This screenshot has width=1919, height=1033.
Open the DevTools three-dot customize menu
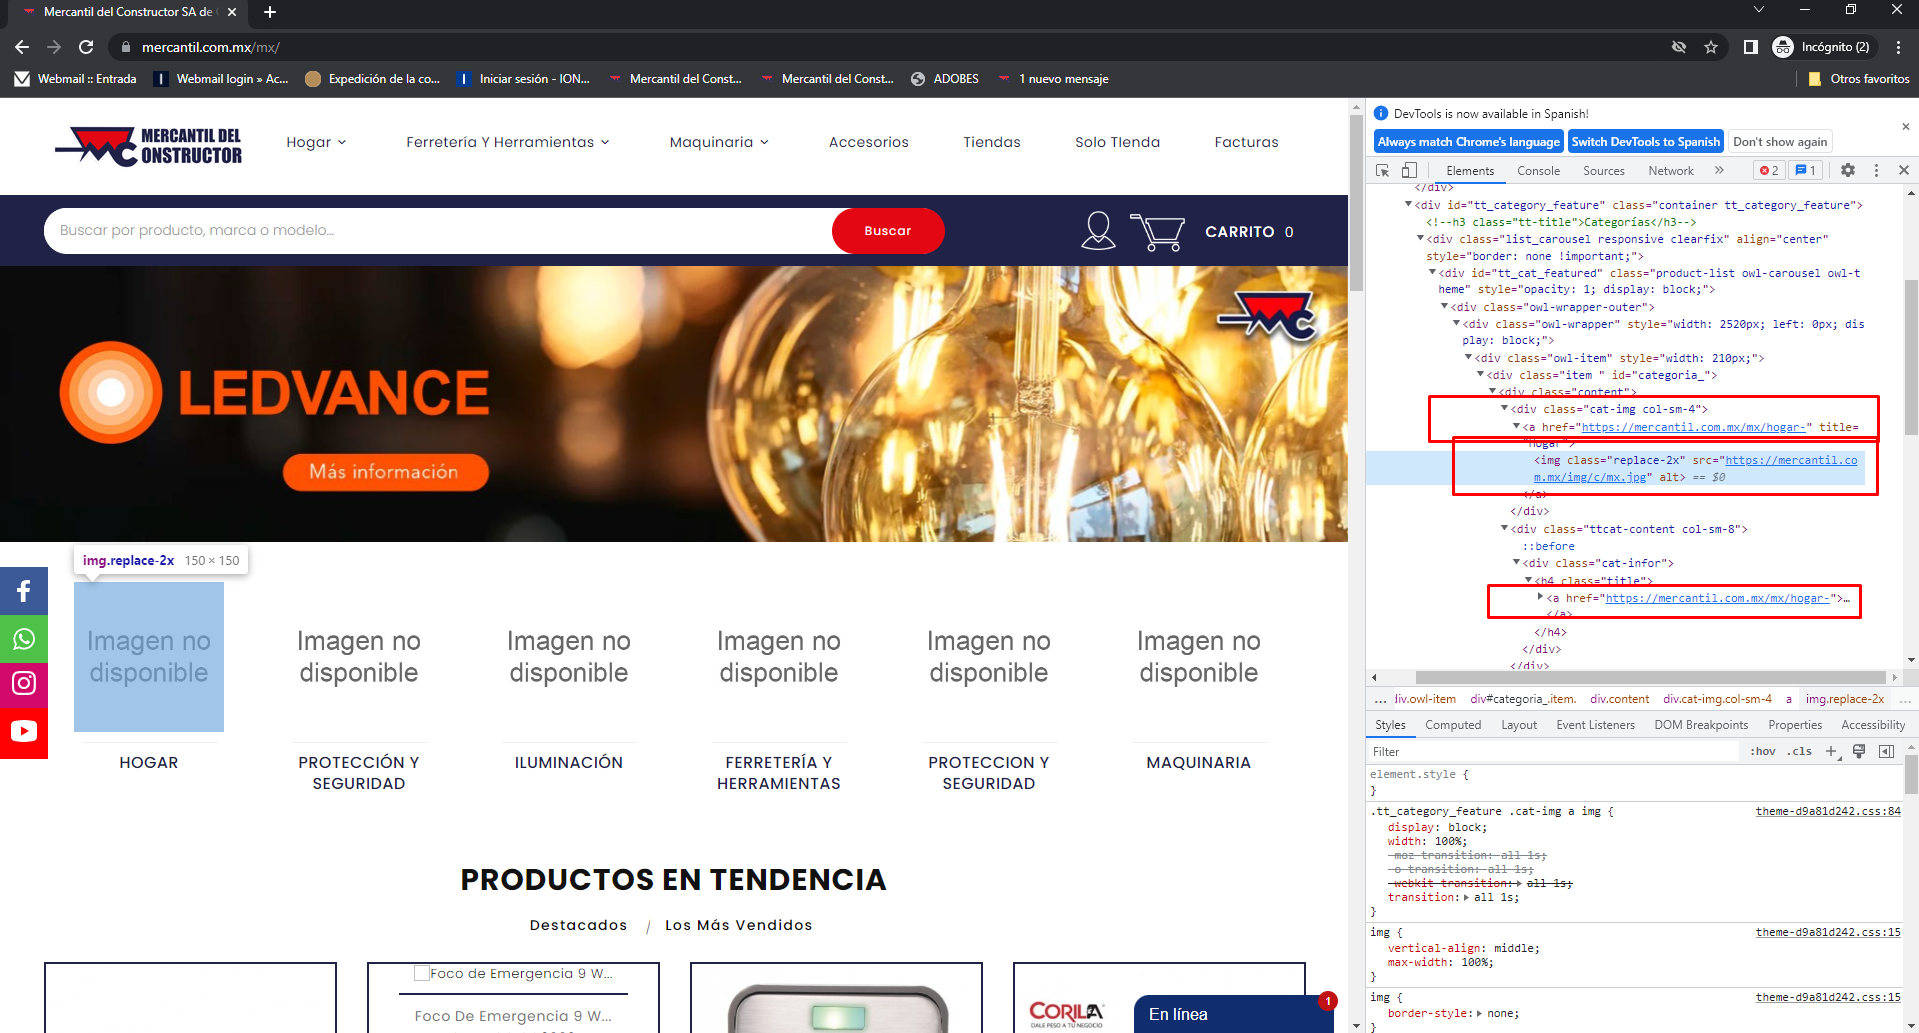tap(1876, 171)
